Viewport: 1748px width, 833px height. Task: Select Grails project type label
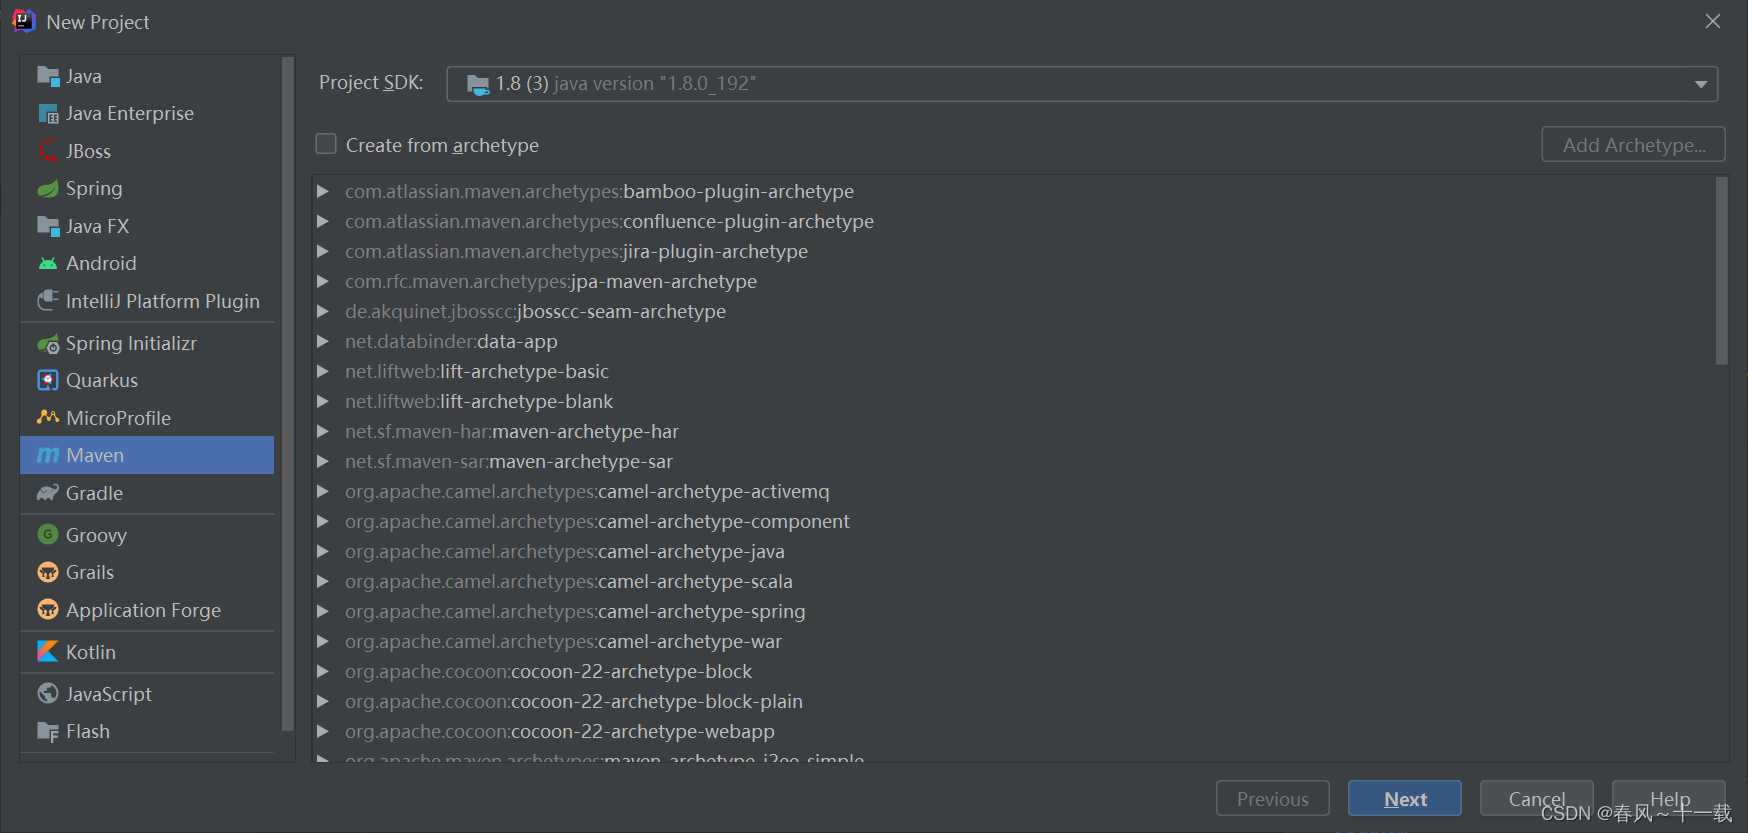tap(90, 573)
